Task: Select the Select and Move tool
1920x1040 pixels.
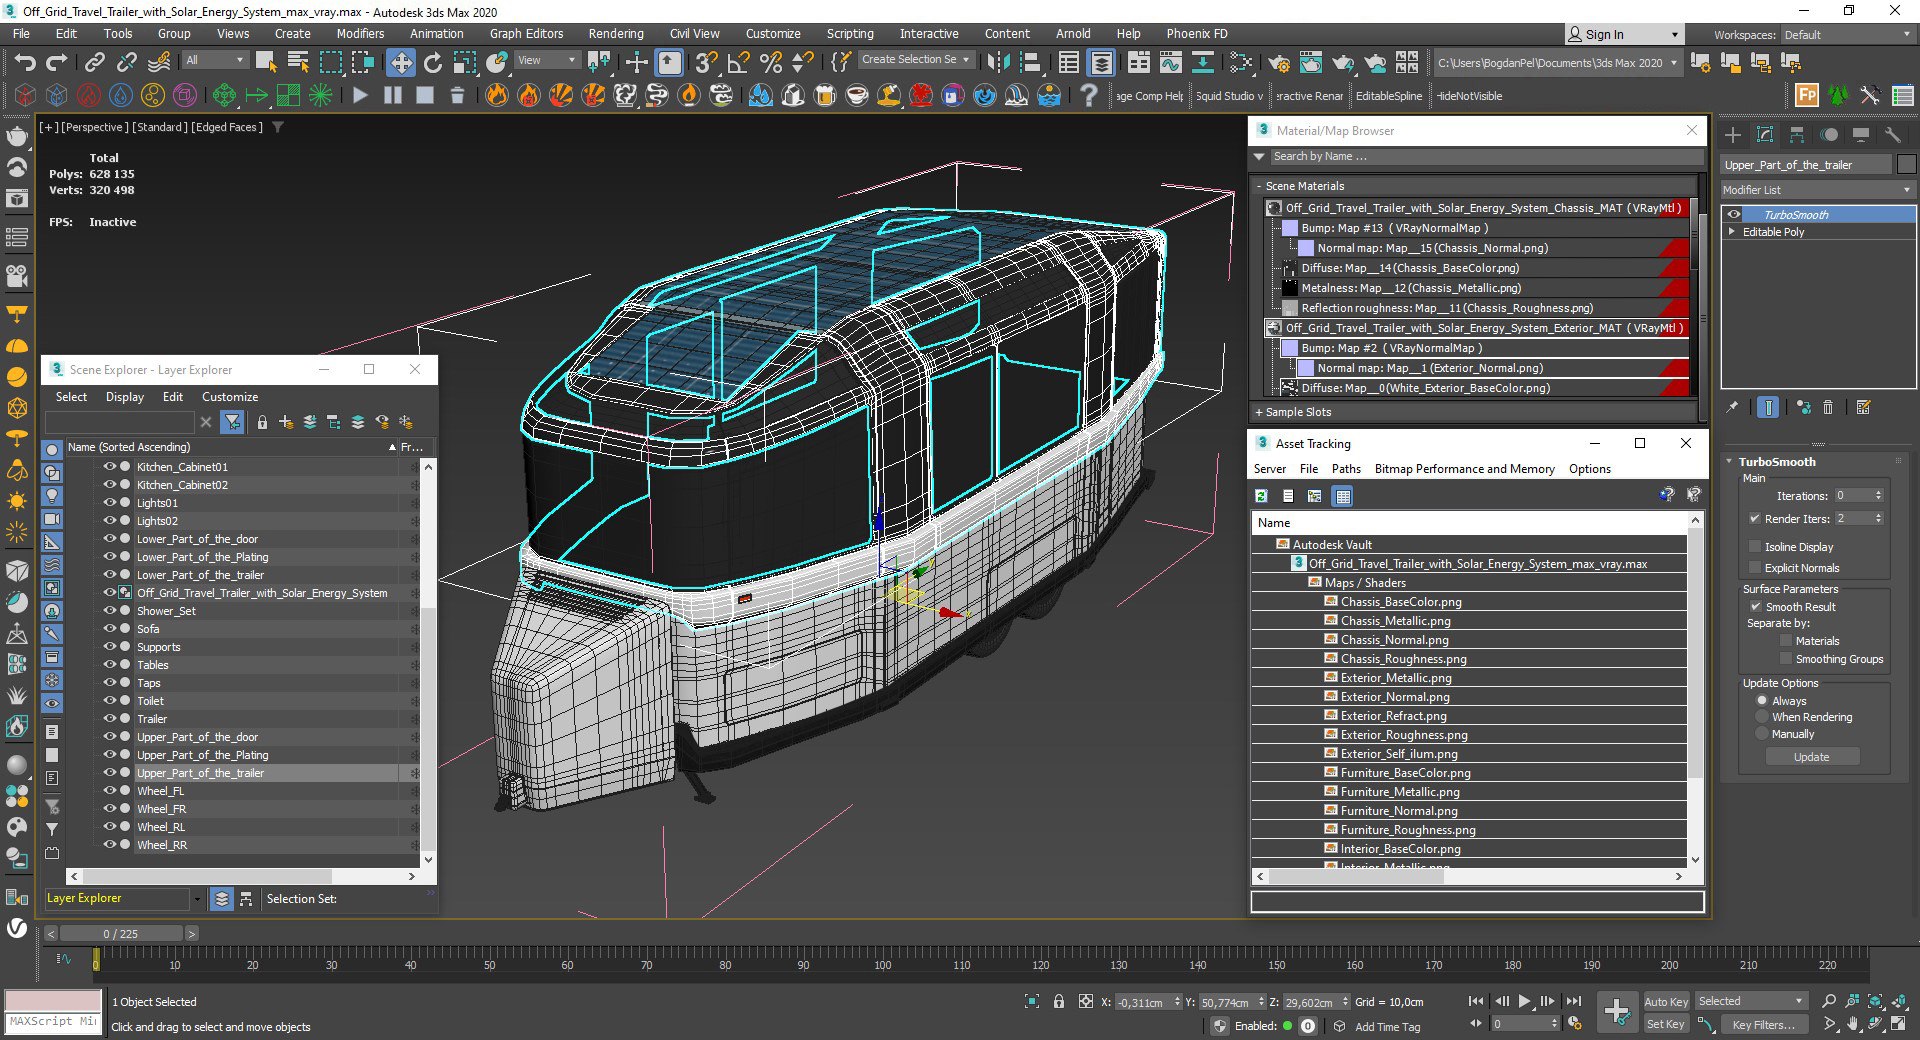Action: 401,62
